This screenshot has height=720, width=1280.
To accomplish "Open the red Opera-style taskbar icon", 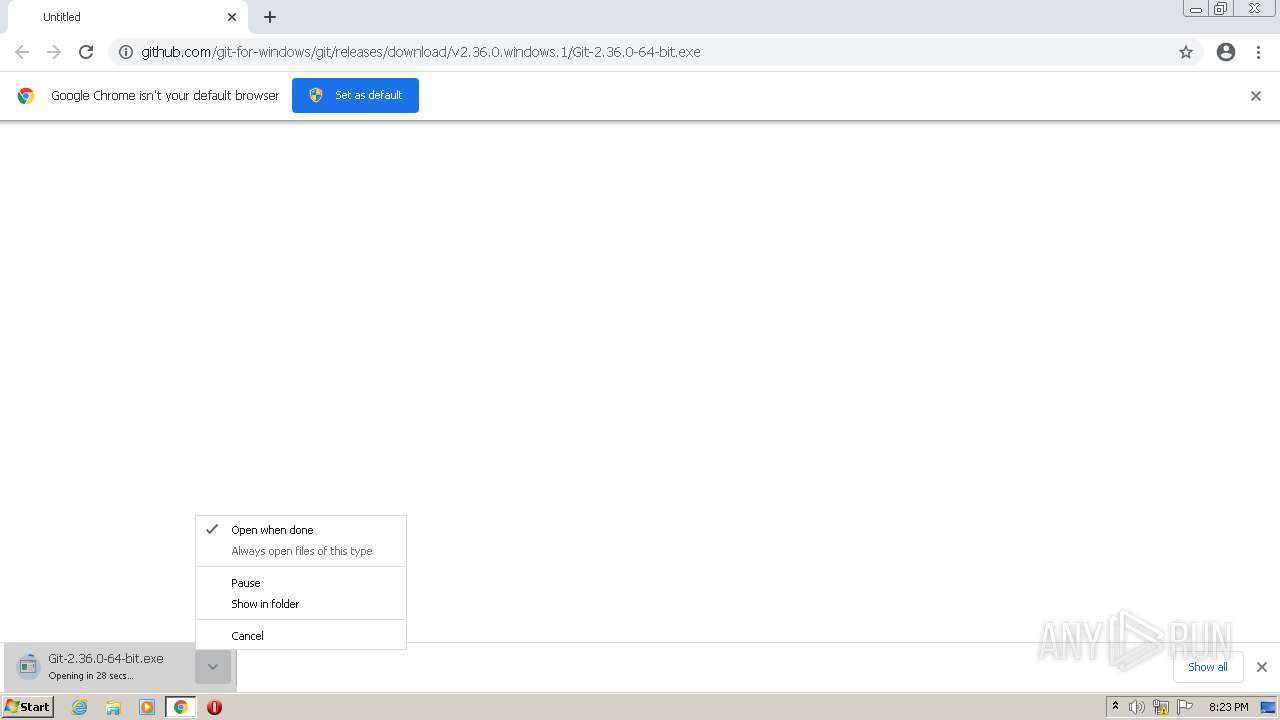I will pyautogui.click(x=214, y=707).
